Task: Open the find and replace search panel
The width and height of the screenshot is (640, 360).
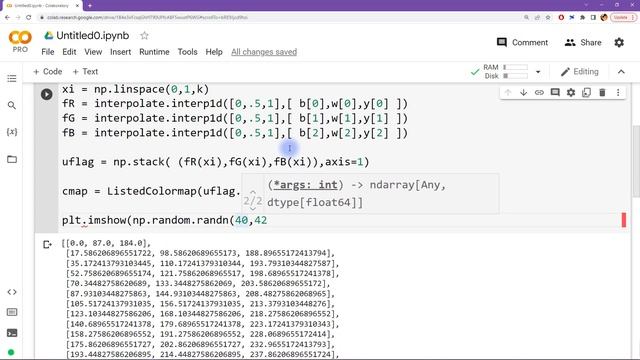Action: [x=12, y=105]
